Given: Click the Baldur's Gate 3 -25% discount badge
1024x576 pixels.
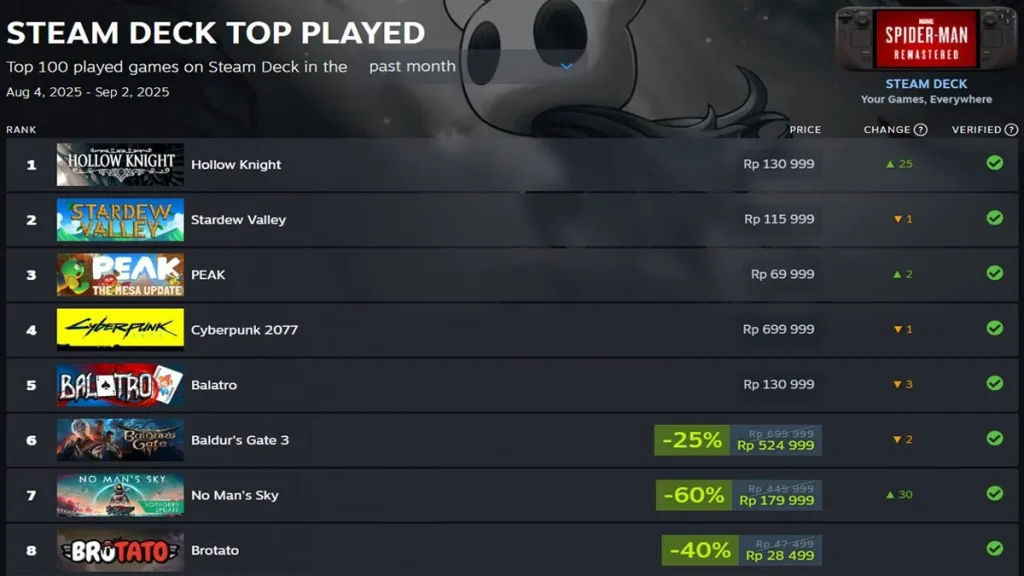Looking at the screenshot, I should point(690,438).
